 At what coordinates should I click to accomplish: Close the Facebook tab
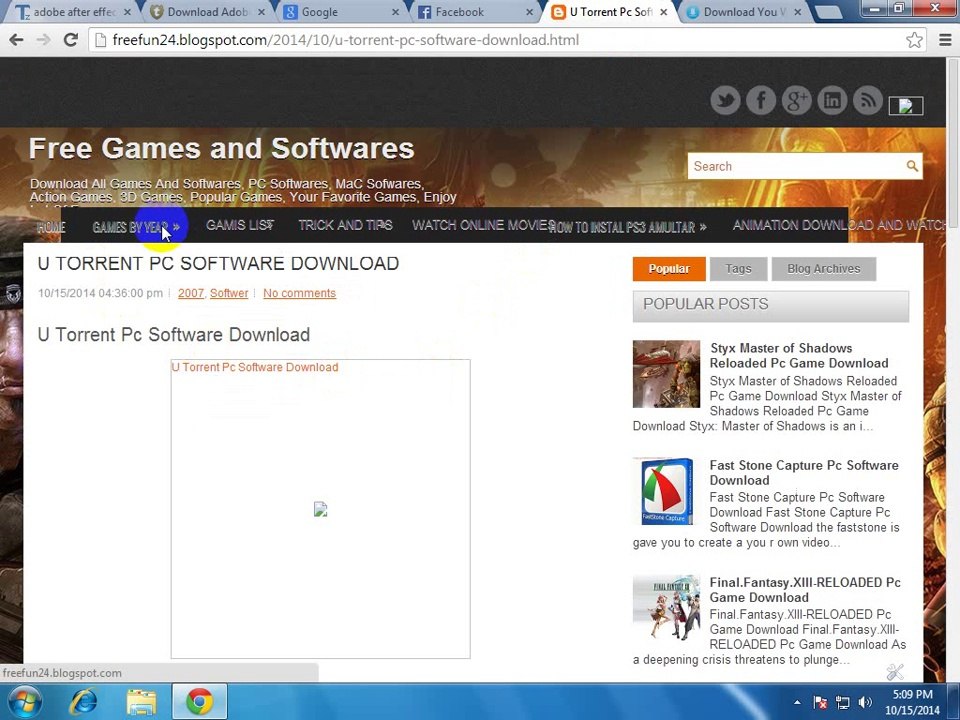coord(529,12)
